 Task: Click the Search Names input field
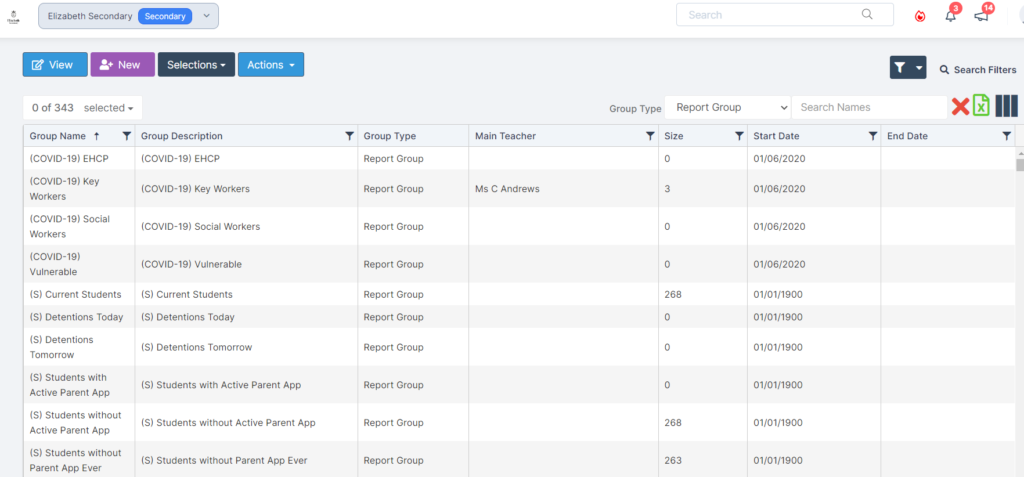point(869,107)
